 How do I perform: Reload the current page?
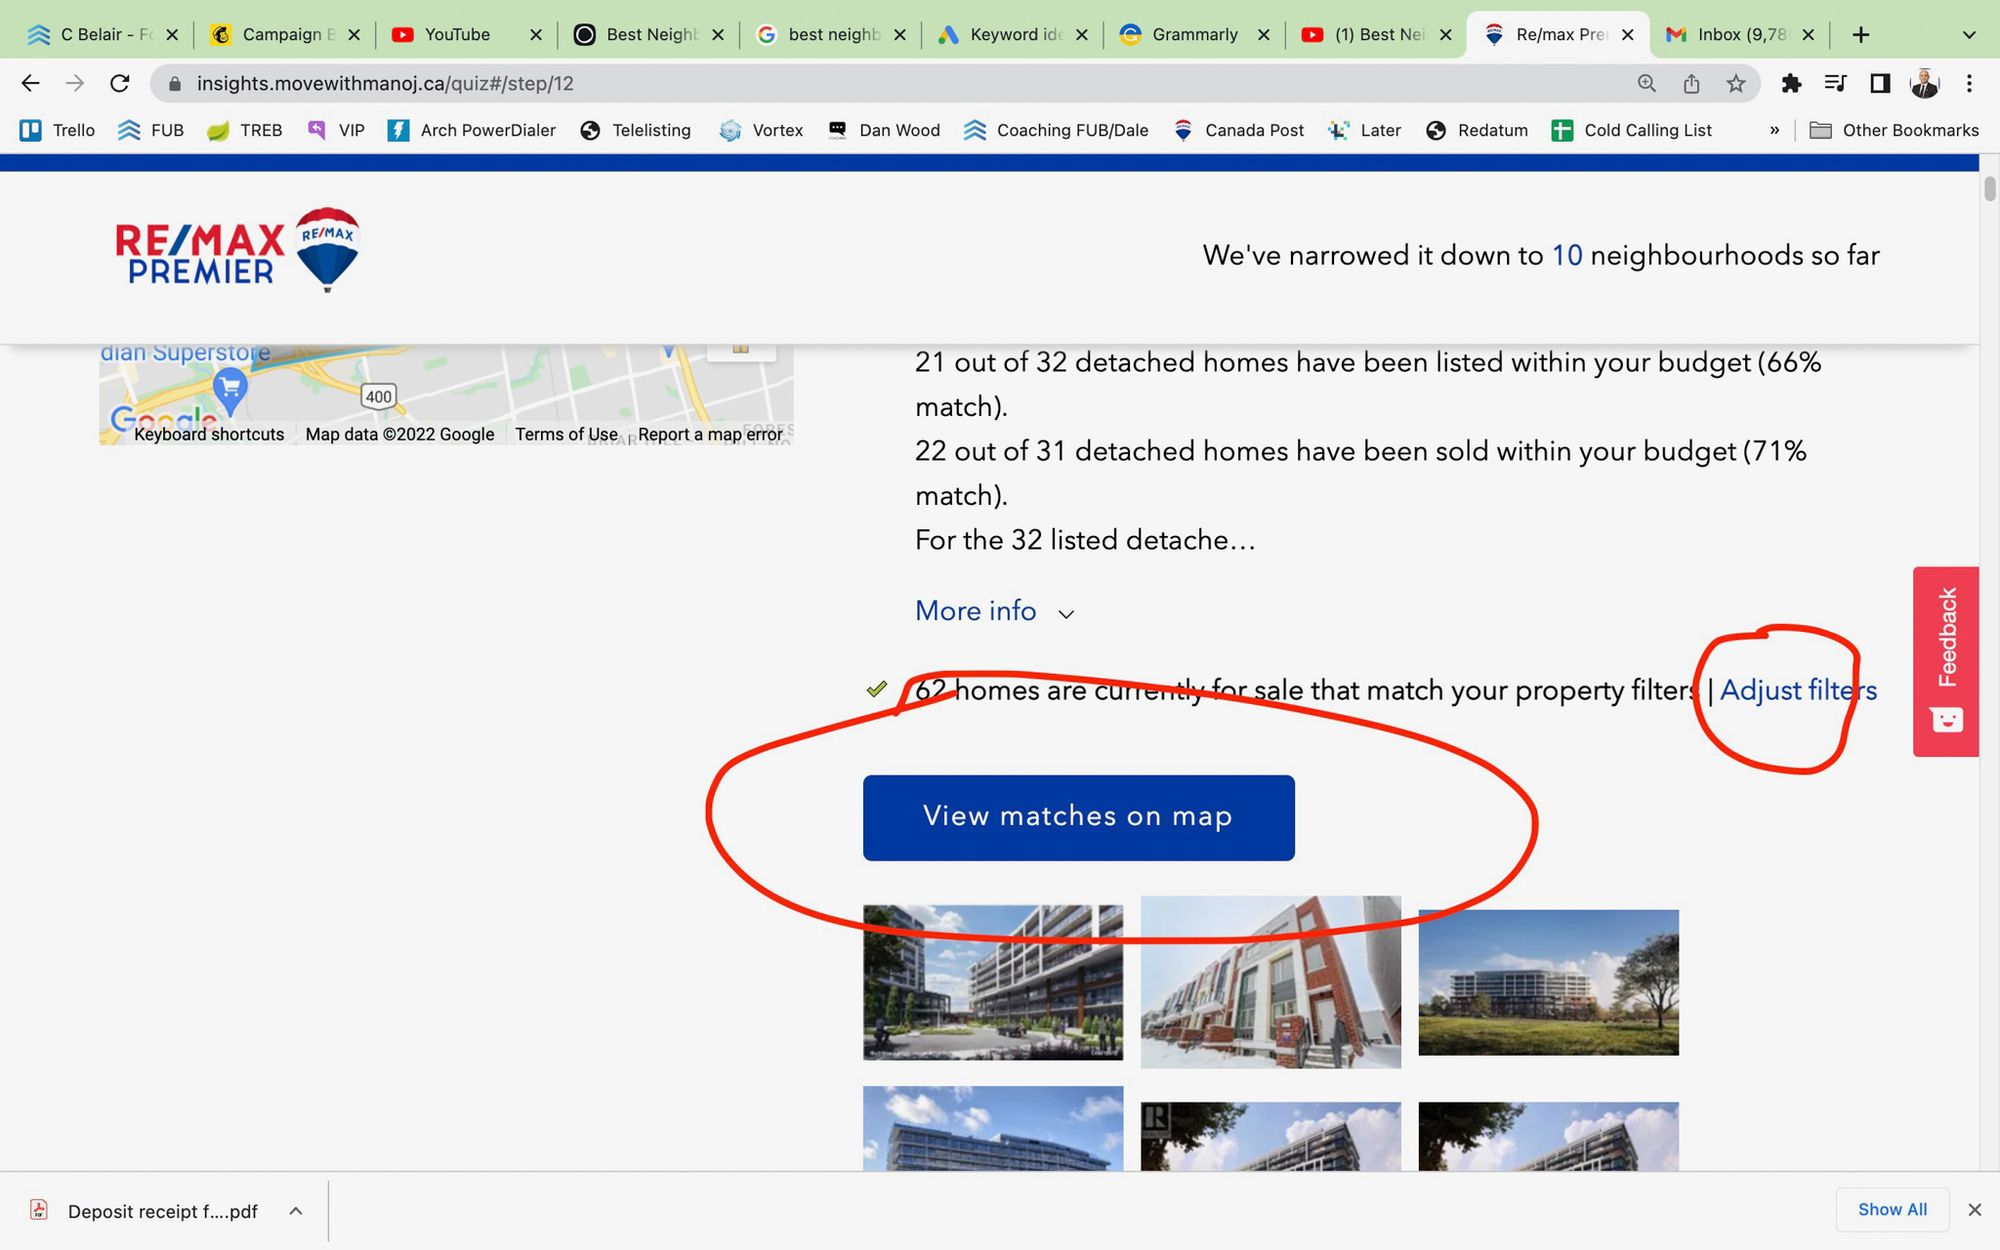pyautogui.click(x=120, y=84)
